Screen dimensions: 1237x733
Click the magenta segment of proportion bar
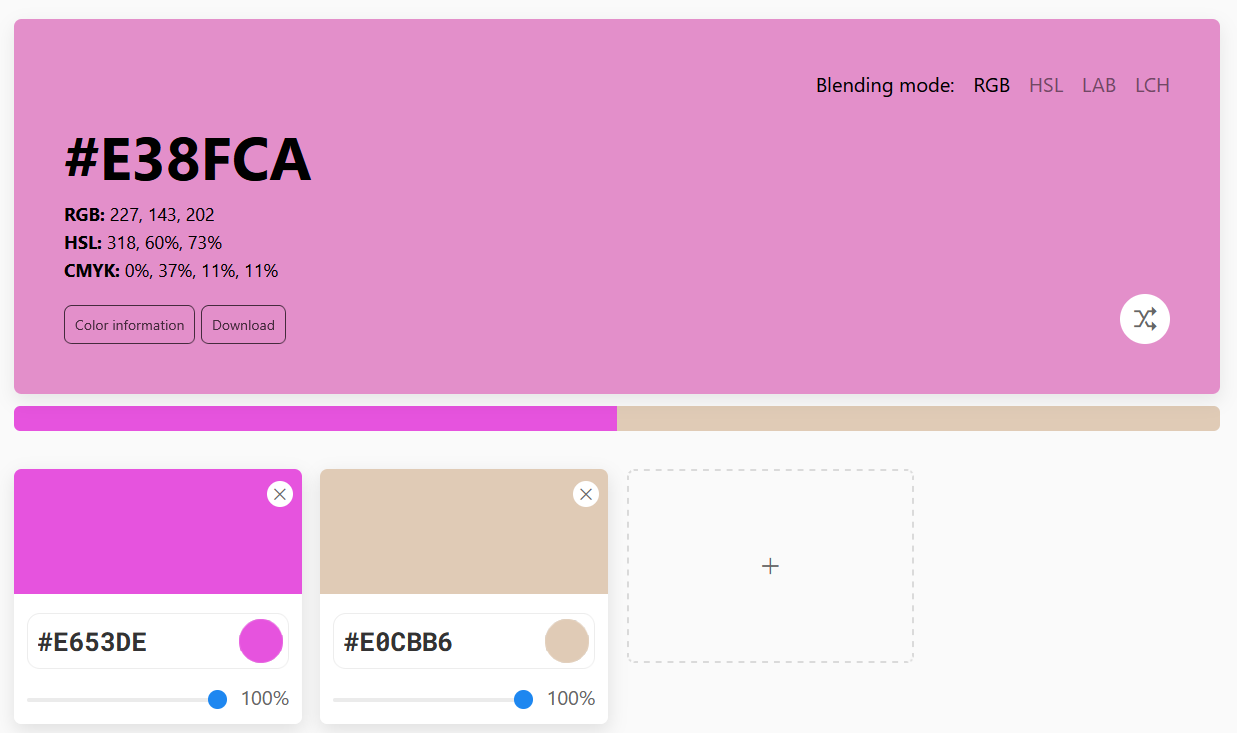(315, 418)
